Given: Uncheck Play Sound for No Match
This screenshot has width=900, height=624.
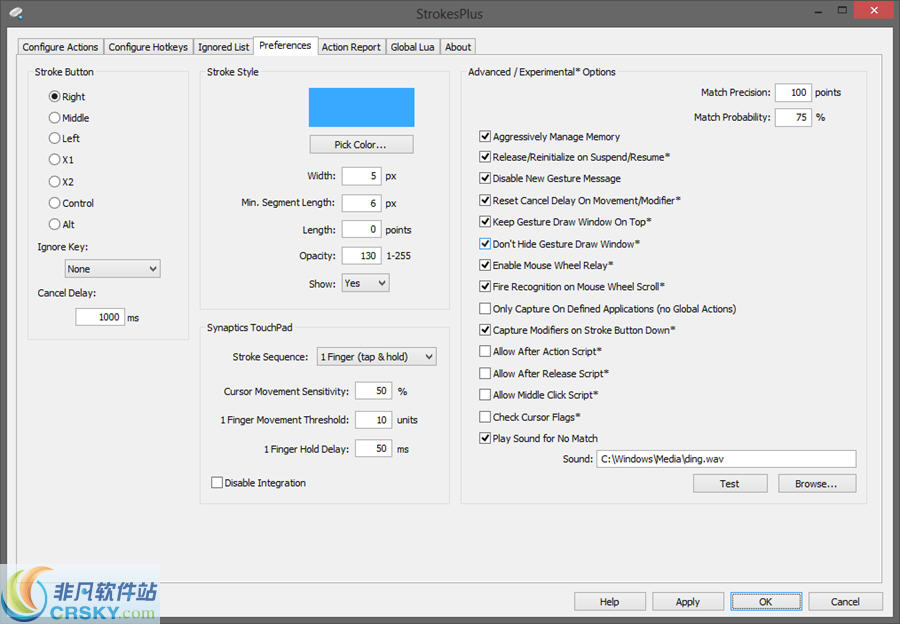Looking at the screenshot, I should [x=485, y=438].
